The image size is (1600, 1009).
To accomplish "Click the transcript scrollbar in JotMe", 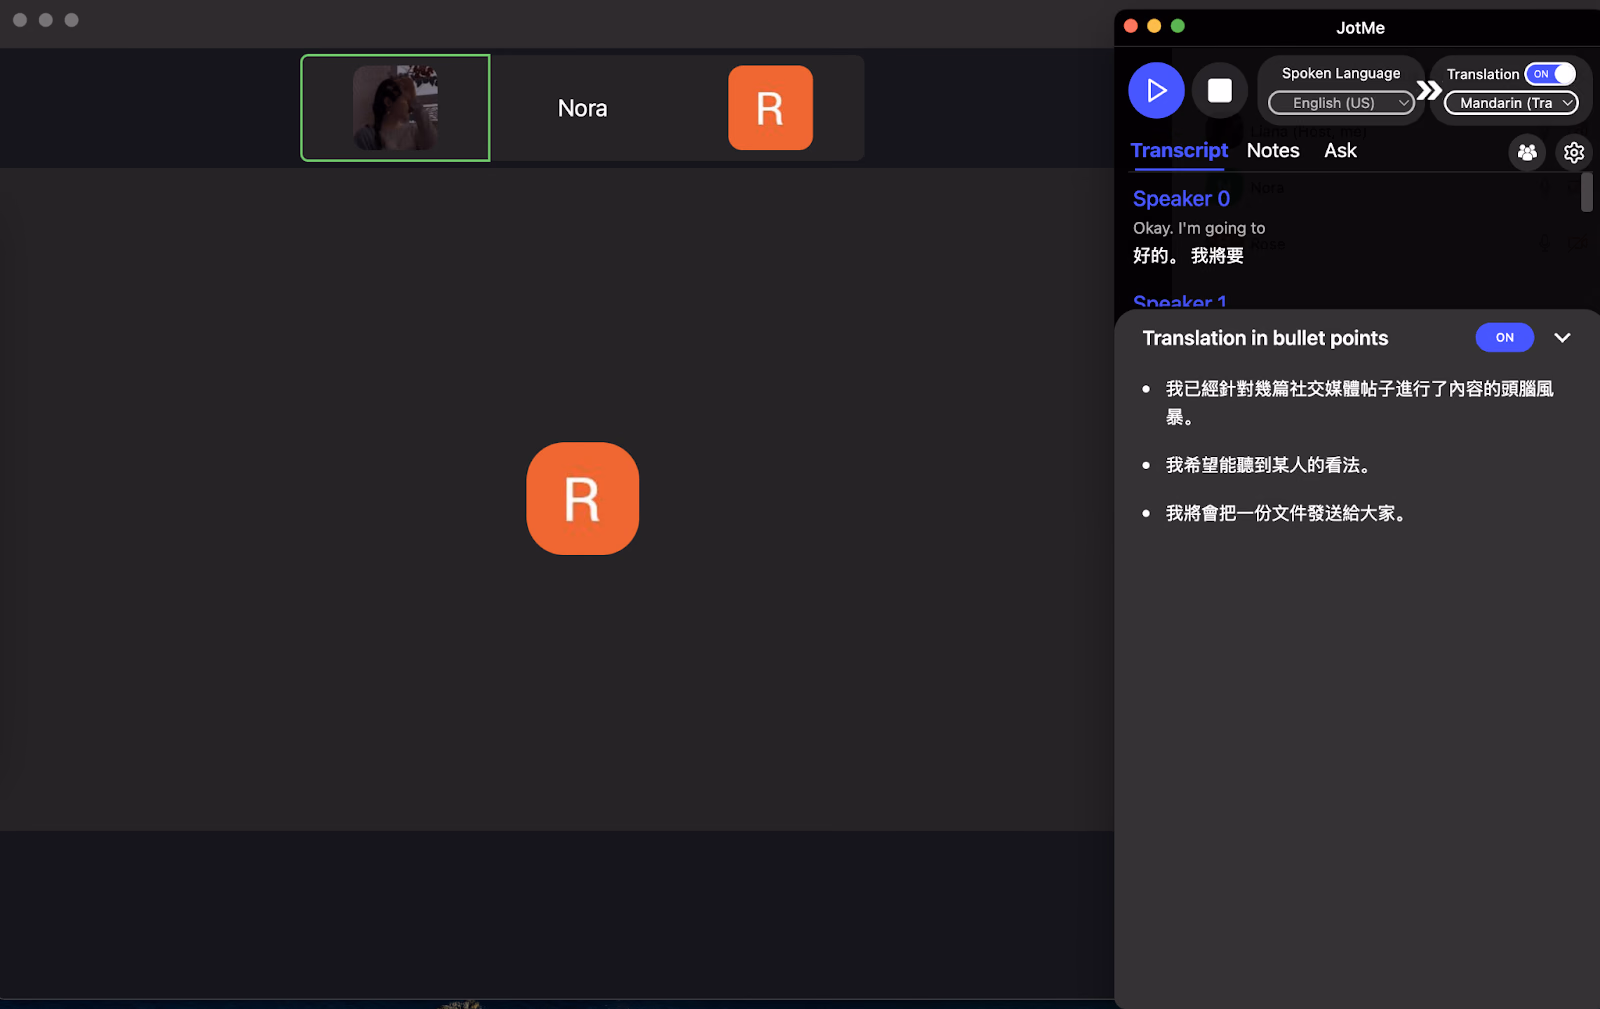I will [x=1586, y=192].
